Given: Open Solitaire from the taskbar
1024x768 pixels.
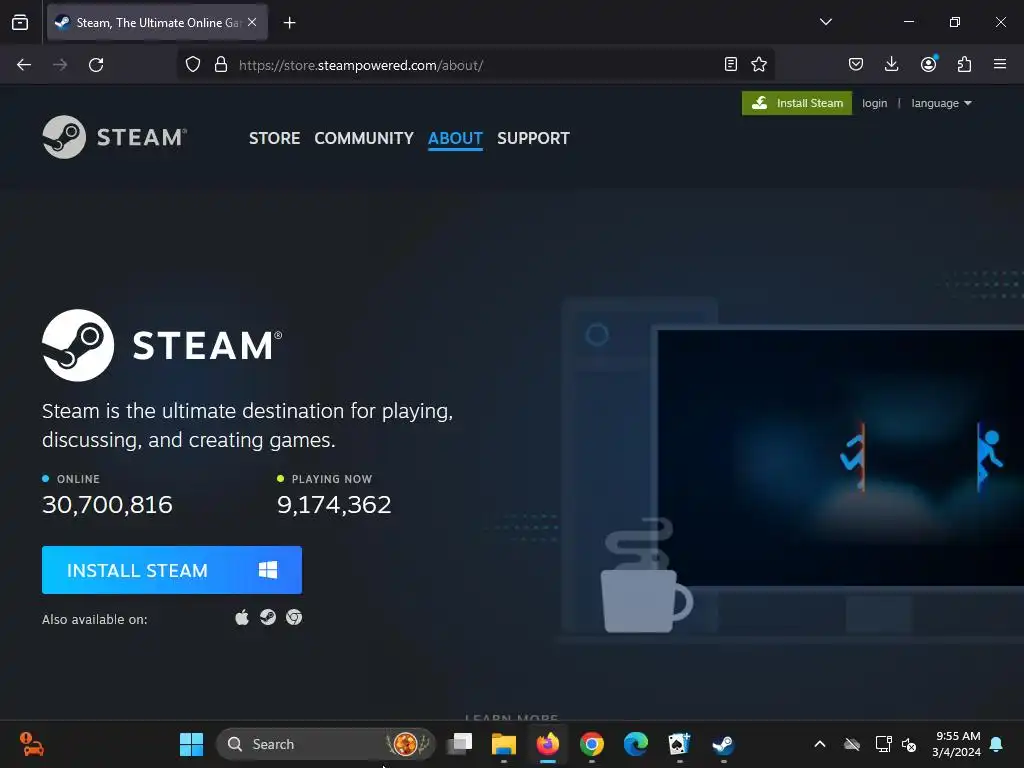Looking at the screenshot, I should (x=679, y=744).
